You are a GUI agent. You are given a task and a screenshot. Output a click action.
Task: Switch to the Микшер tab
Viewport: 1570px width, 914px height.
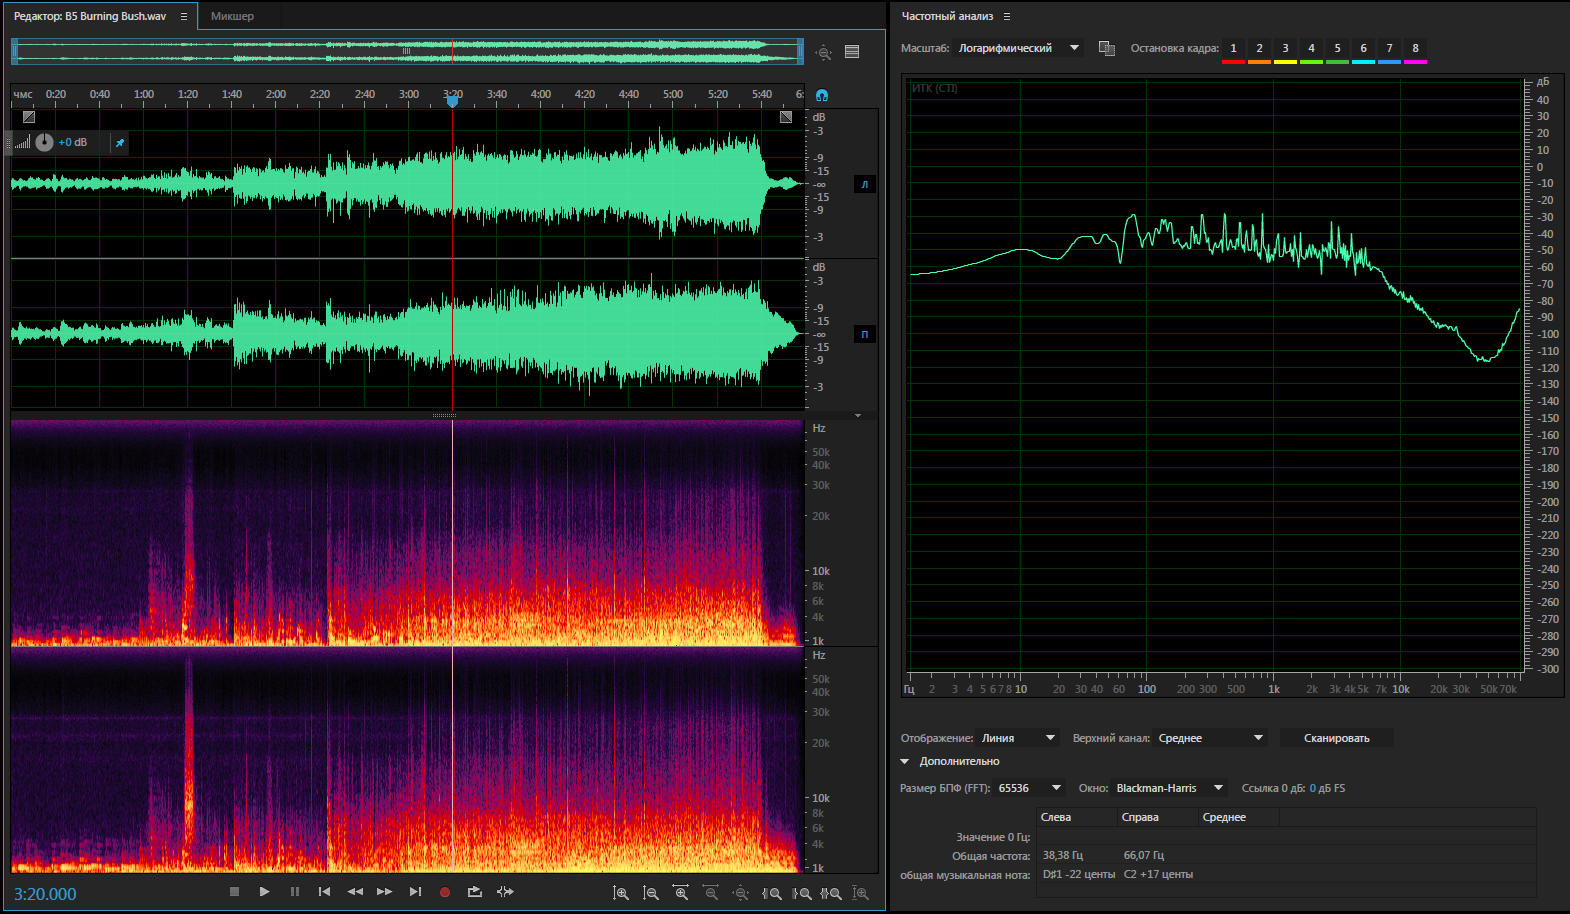(x=232, y=16)
